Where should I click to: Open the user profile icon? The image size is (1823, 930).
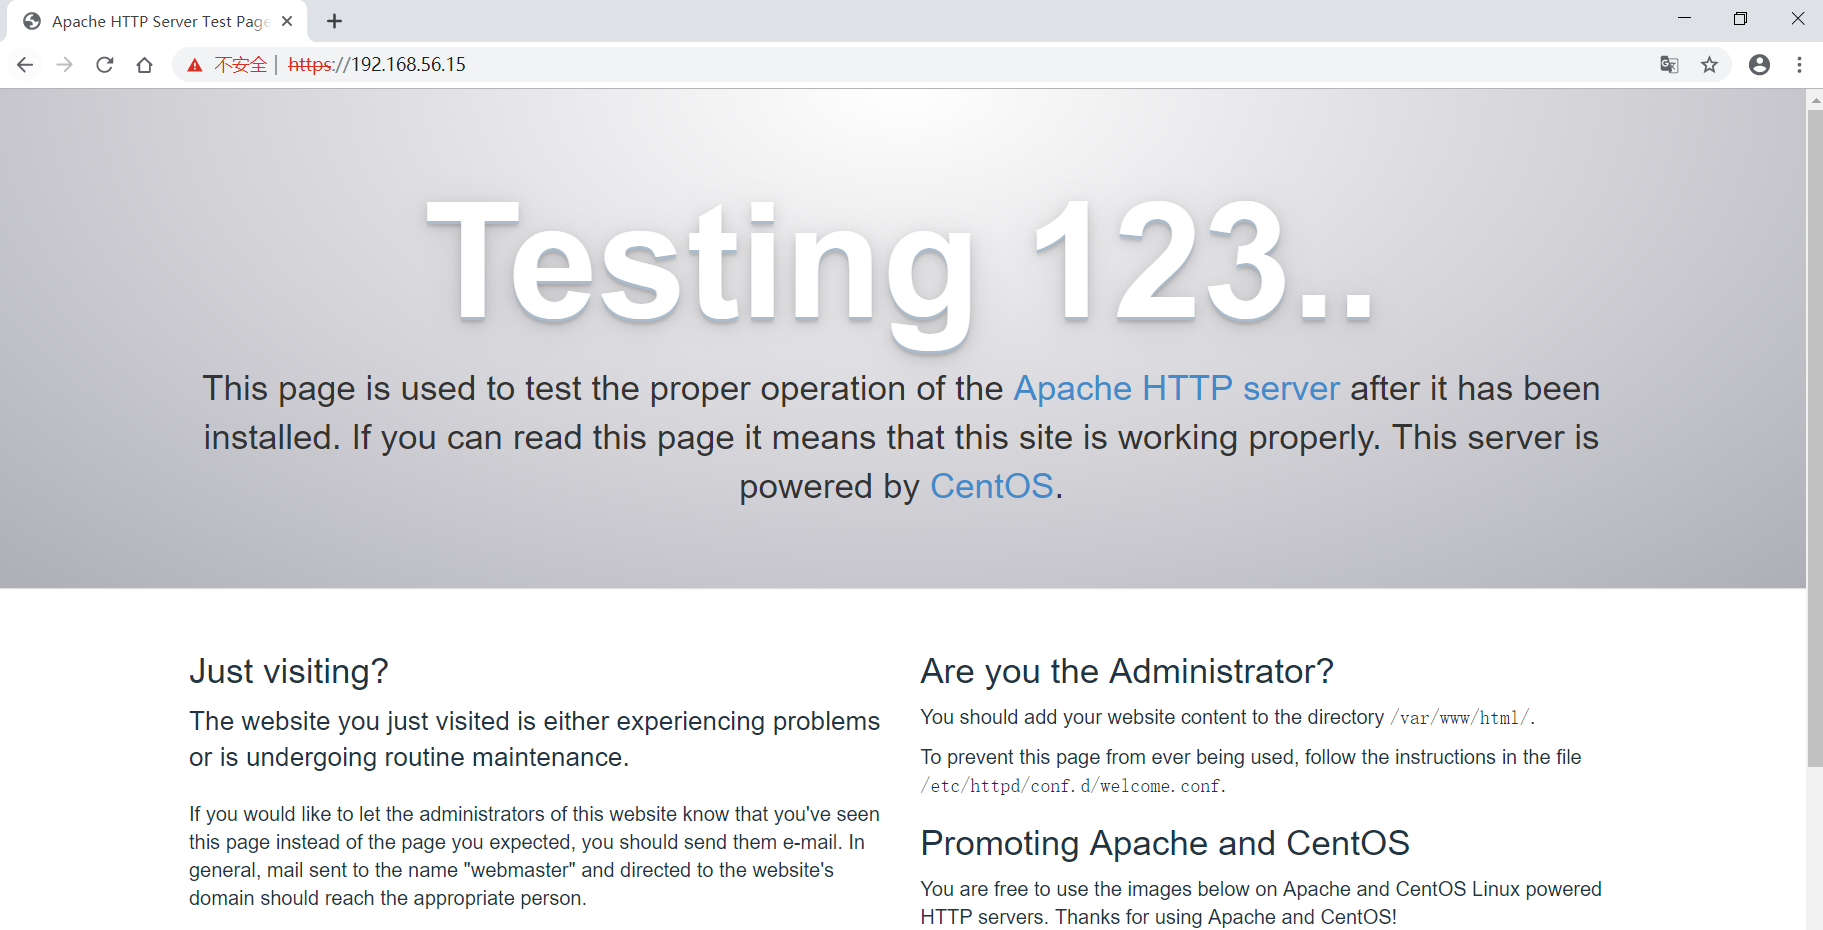1760,65
